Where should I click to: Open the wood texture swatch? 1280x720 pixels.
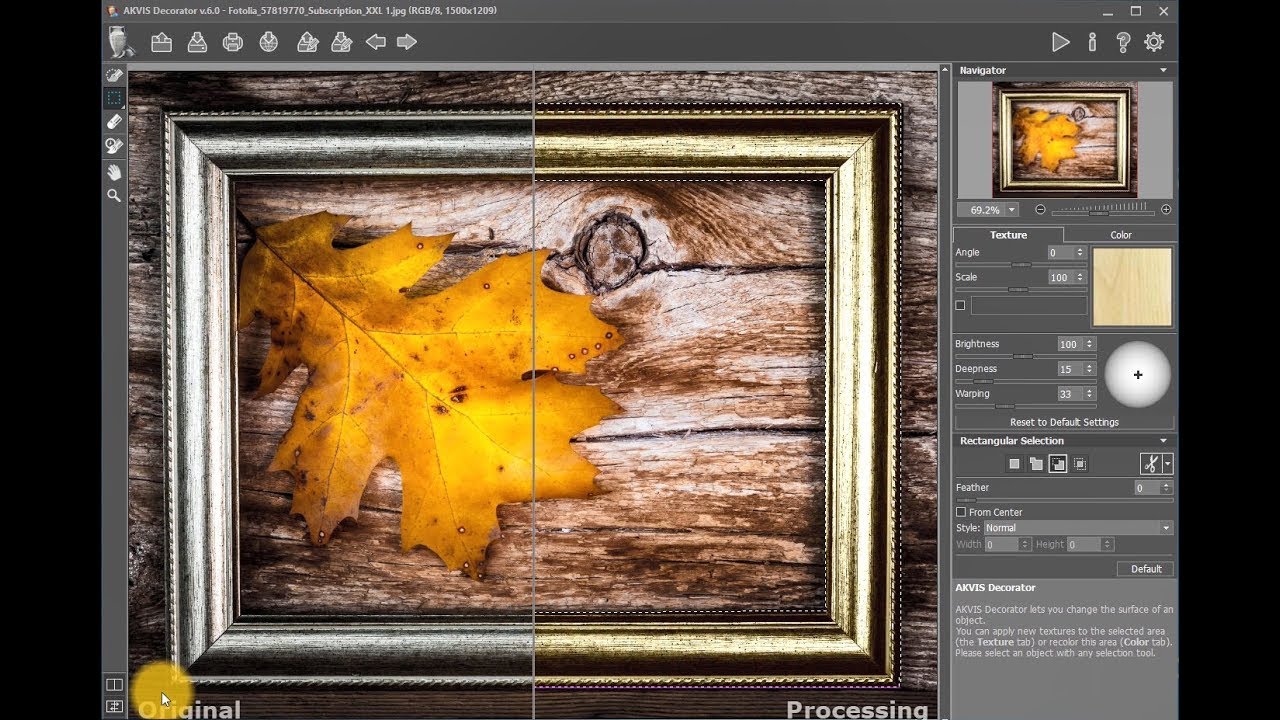coord(1132,287)
